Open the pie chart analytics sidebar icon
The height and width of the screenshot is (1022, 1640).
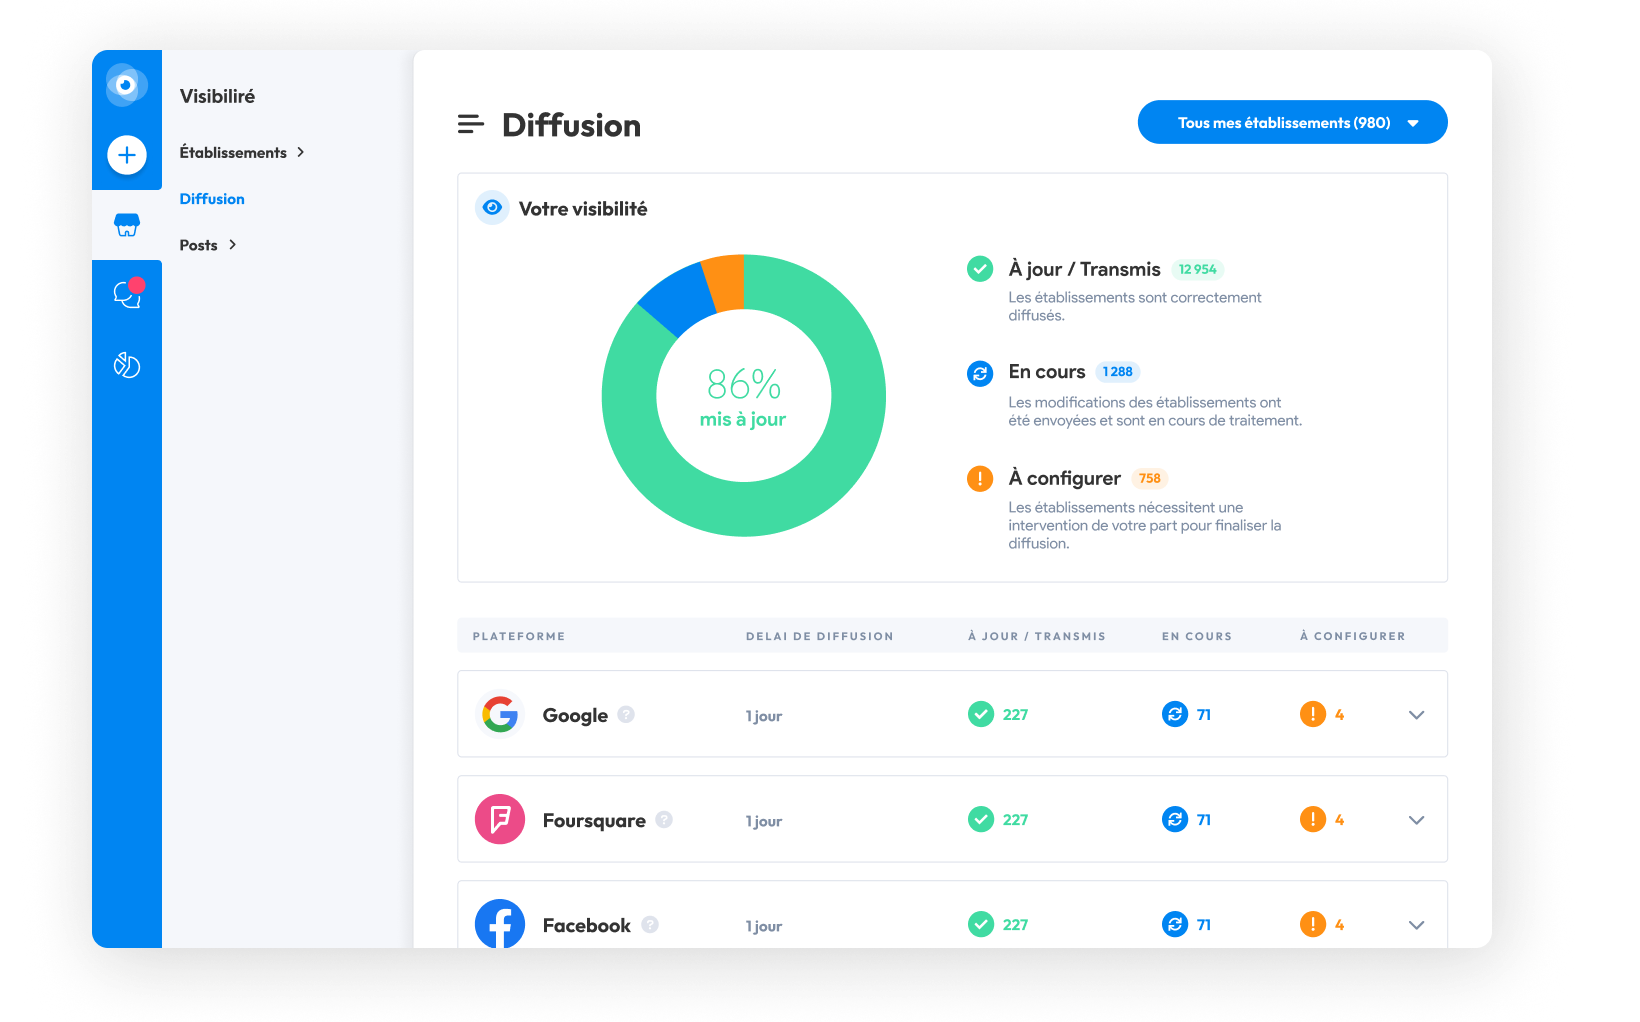(x=127, y=365)
